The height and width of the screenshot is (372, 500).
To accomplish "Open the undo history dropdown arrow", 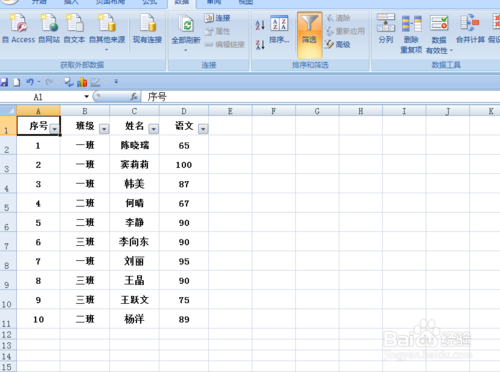I will click(39, 82).
